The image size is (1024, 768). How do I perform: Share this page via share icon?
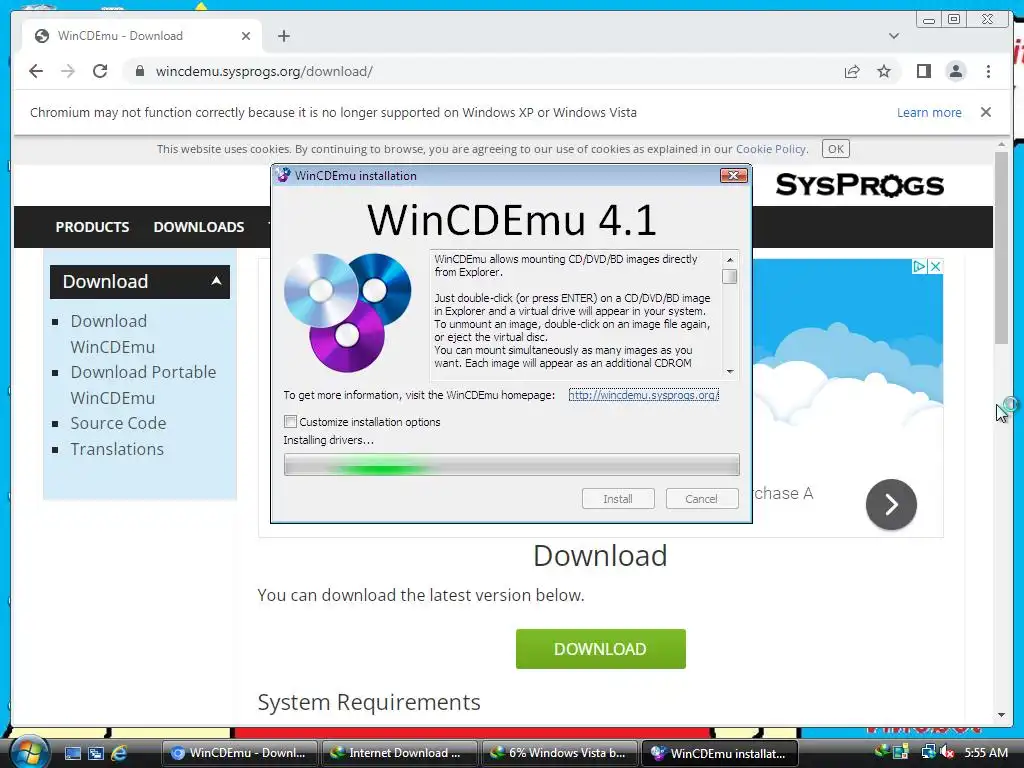[852, 71]
